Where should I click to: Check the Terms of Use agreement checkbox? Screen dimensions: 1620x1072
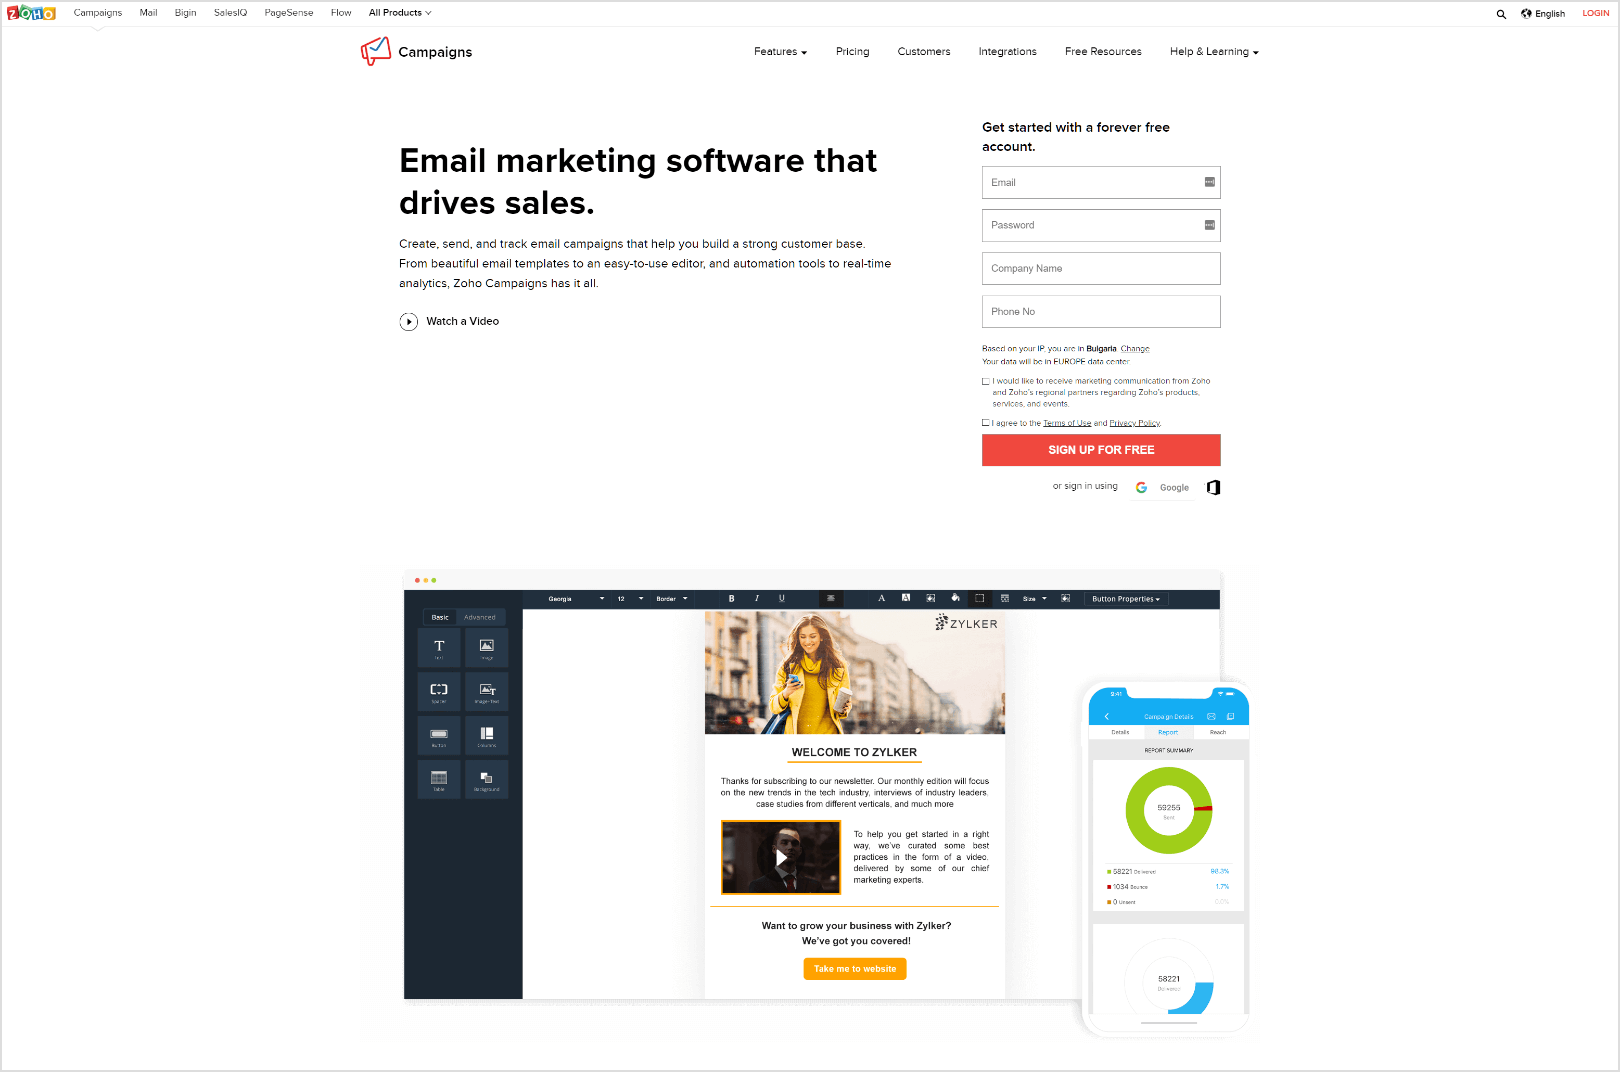coord(986,423)
